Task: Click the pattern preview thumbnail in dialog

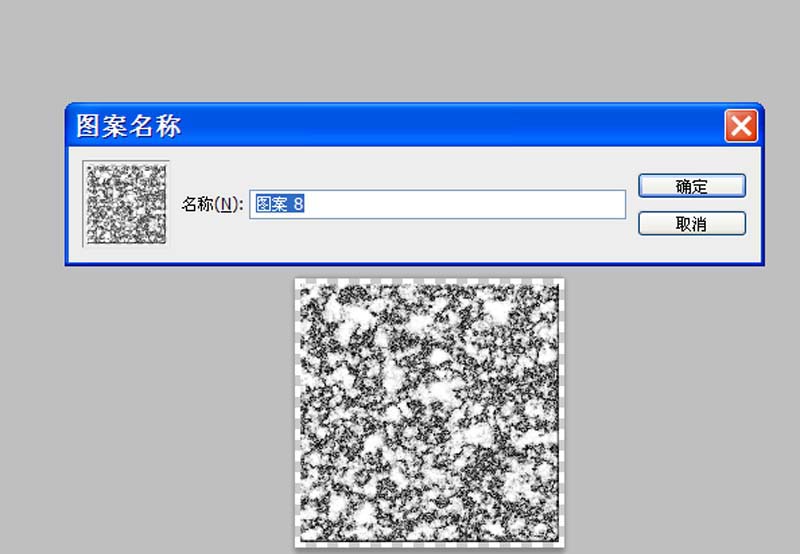Action: (x=126, y=203)
